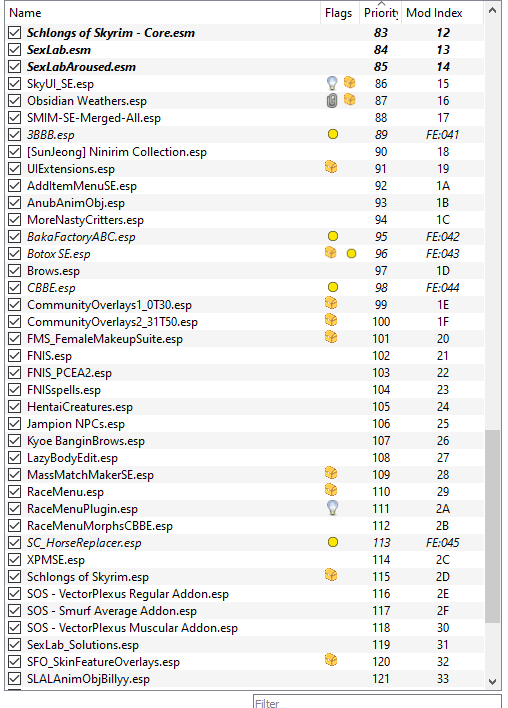Click the archive box flag on MassMatchMakerSE.esp
Image resolution: width=508 pixels, height=708 pixels.
click(331, 473)
